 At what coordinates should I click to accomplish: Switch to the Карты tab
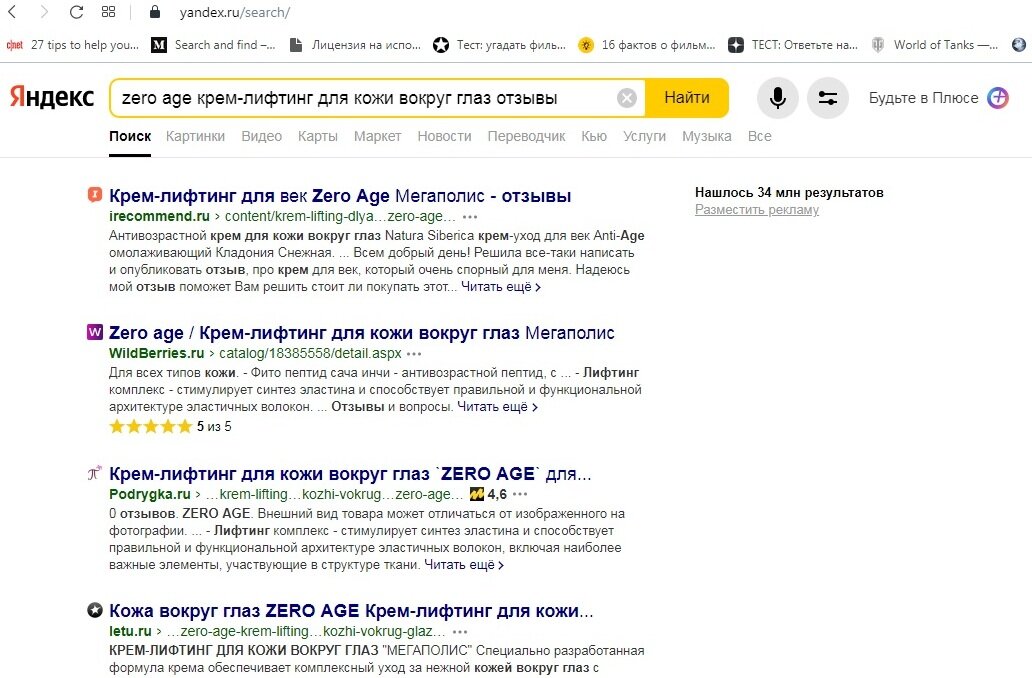[317, 136]
